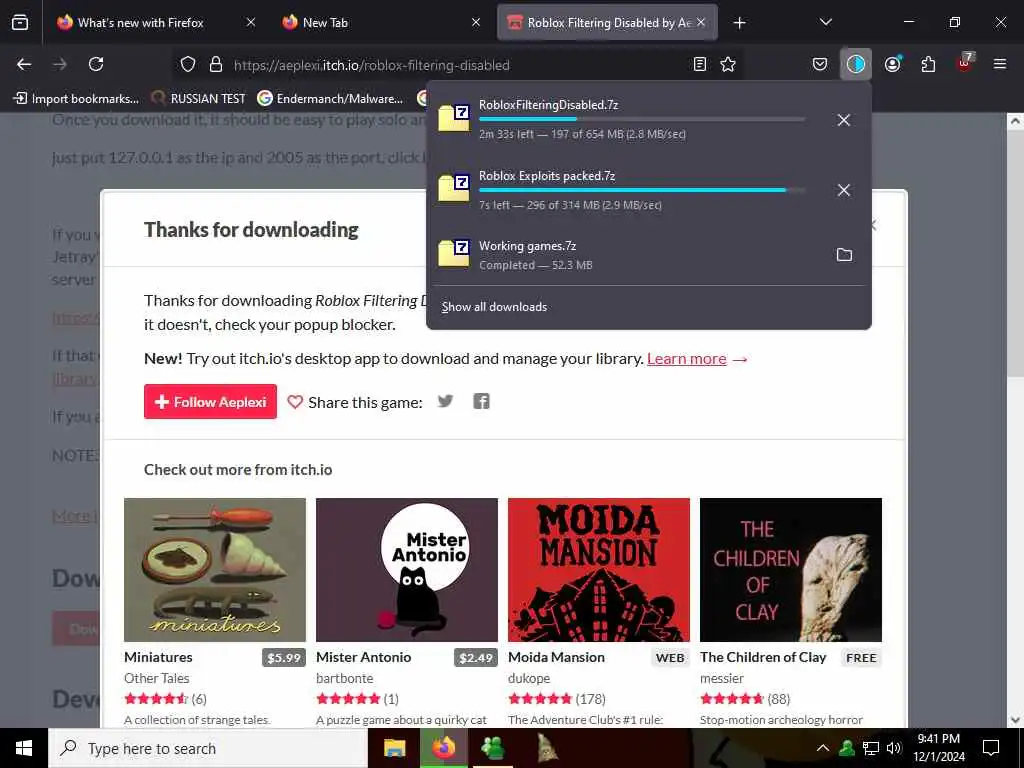Share this game on Facebook
Screen dimensions: 1024x768
[481, 401]
